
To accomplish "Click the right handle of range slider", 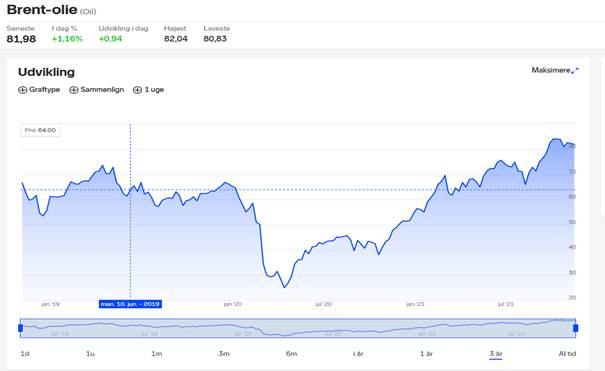I will [576, 328].
